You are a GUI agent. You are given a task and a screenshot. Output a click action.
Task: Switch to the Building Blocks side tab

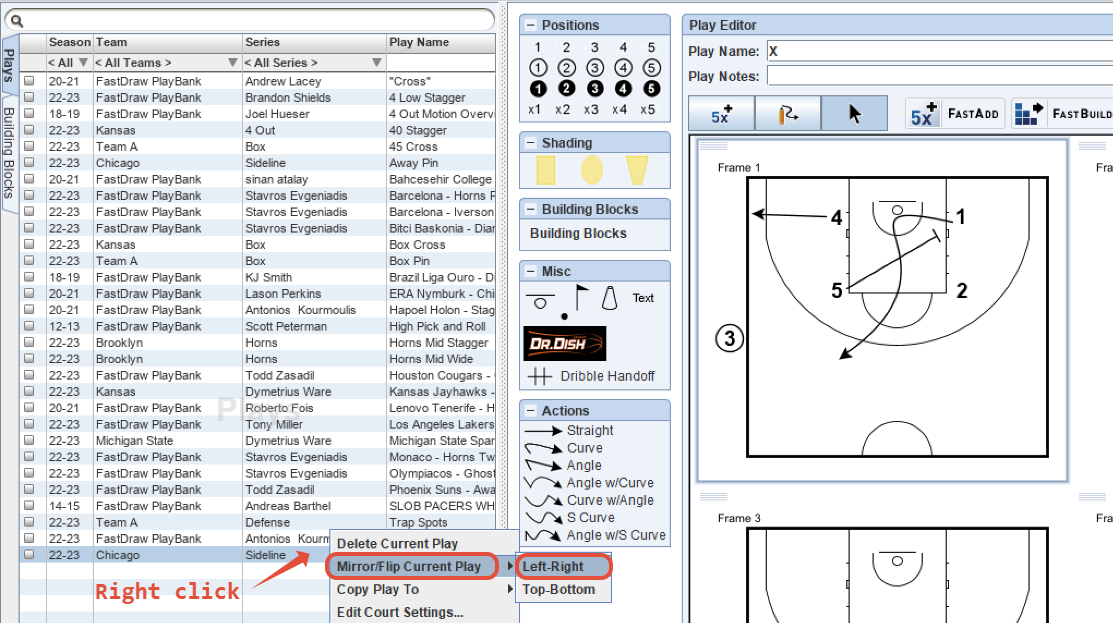click(x=9, y=153)
